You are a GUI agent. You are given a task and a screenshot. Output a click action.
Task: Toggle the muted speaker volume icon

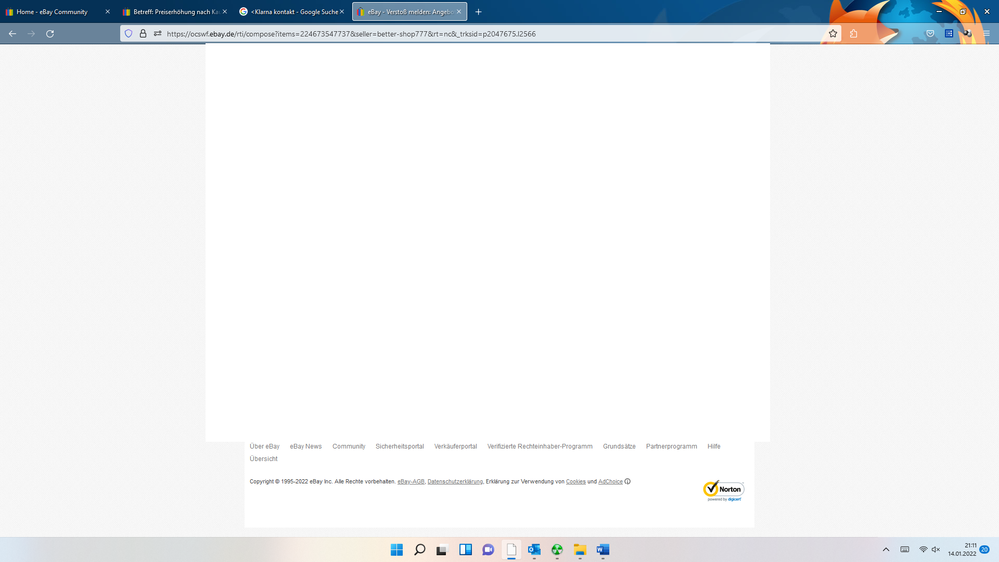click(936, 550)
